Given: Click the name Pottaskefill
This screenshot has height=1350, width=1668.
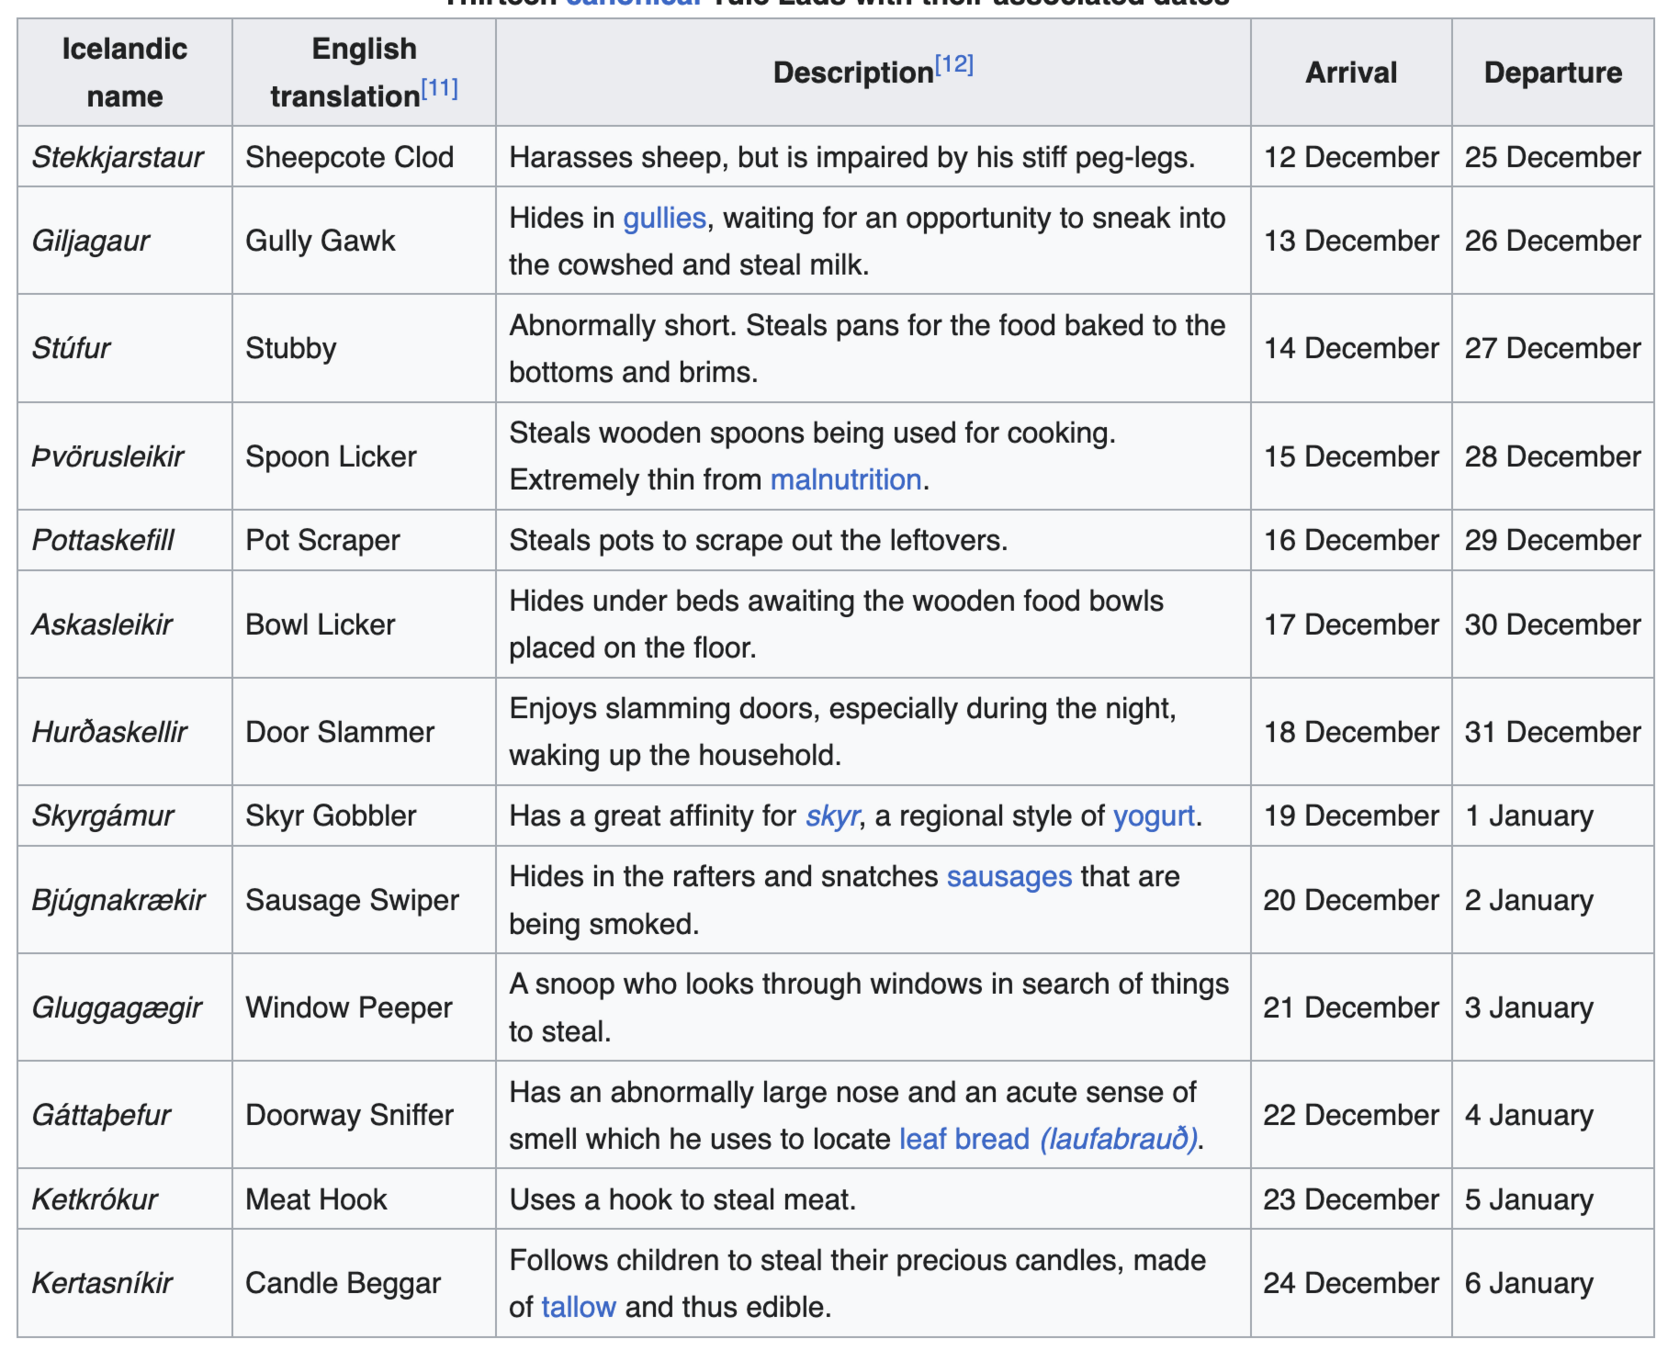Looking at the screenshot, I should pyautogui.click(x=102, y=541).
